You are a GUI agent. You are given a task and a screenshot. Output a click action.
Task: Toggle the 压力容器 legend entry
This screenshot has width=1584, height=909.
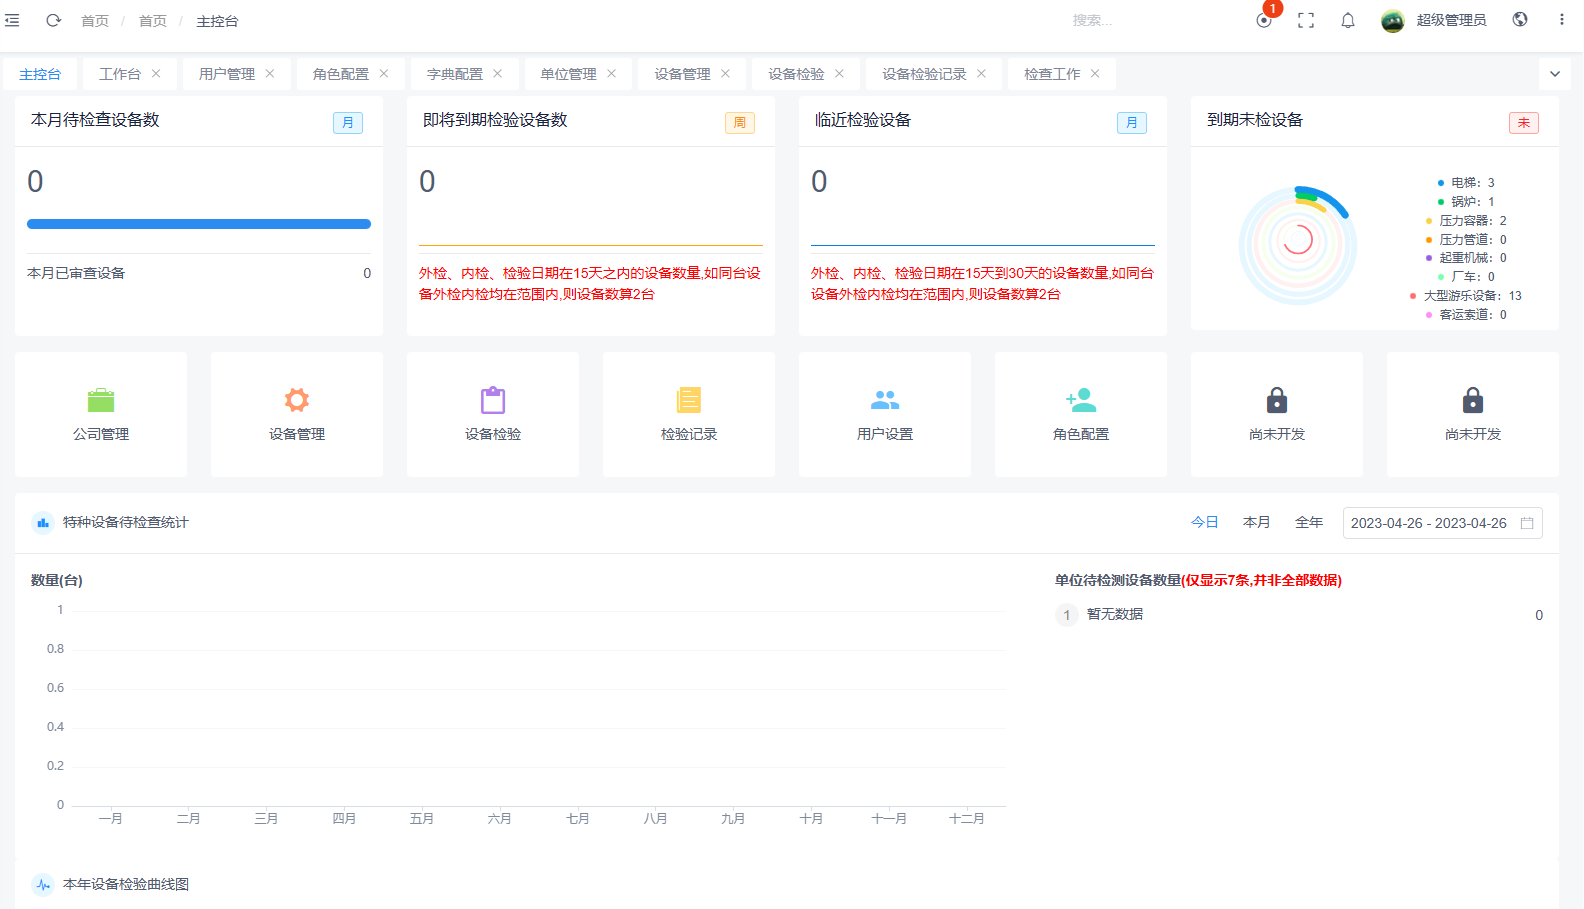1465,221
